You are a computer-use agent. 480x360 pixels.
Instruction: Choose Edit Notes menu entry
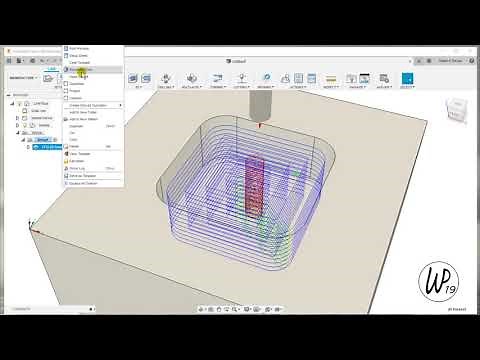[x=93, y=161]
